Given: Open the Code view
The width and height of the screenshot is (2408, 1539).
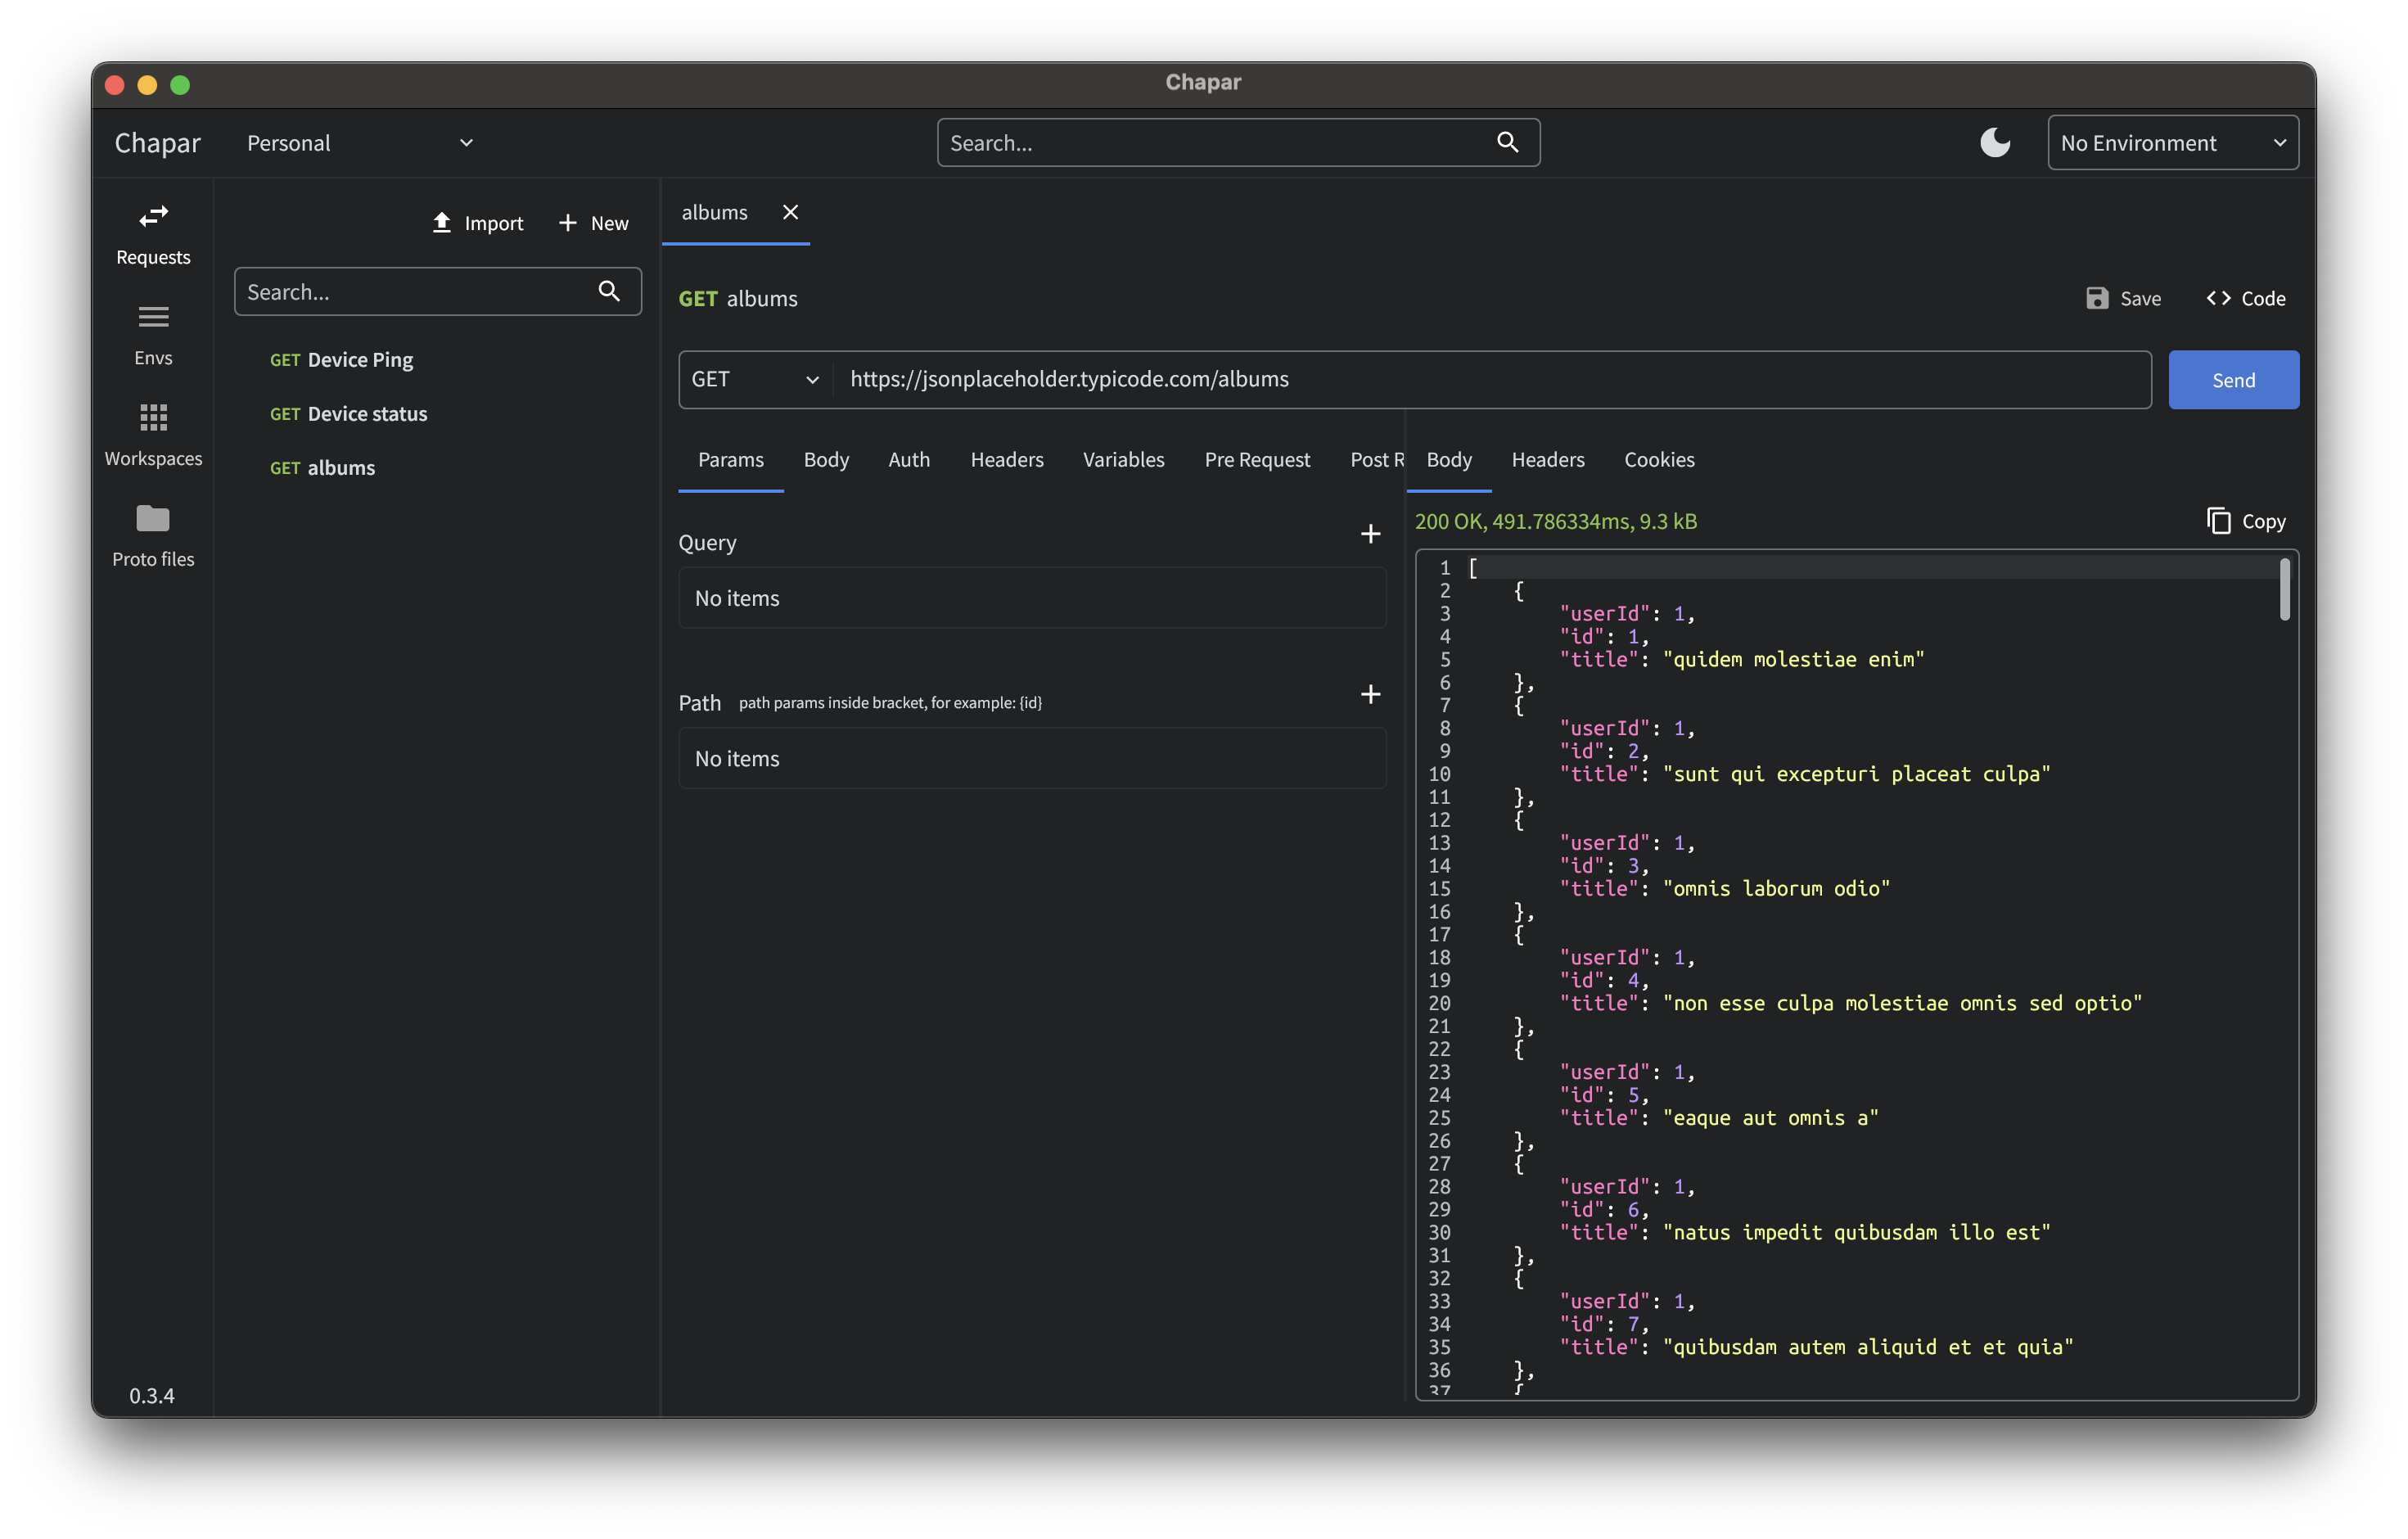Looking at the screenshot, I should [x=2246, y=298].
